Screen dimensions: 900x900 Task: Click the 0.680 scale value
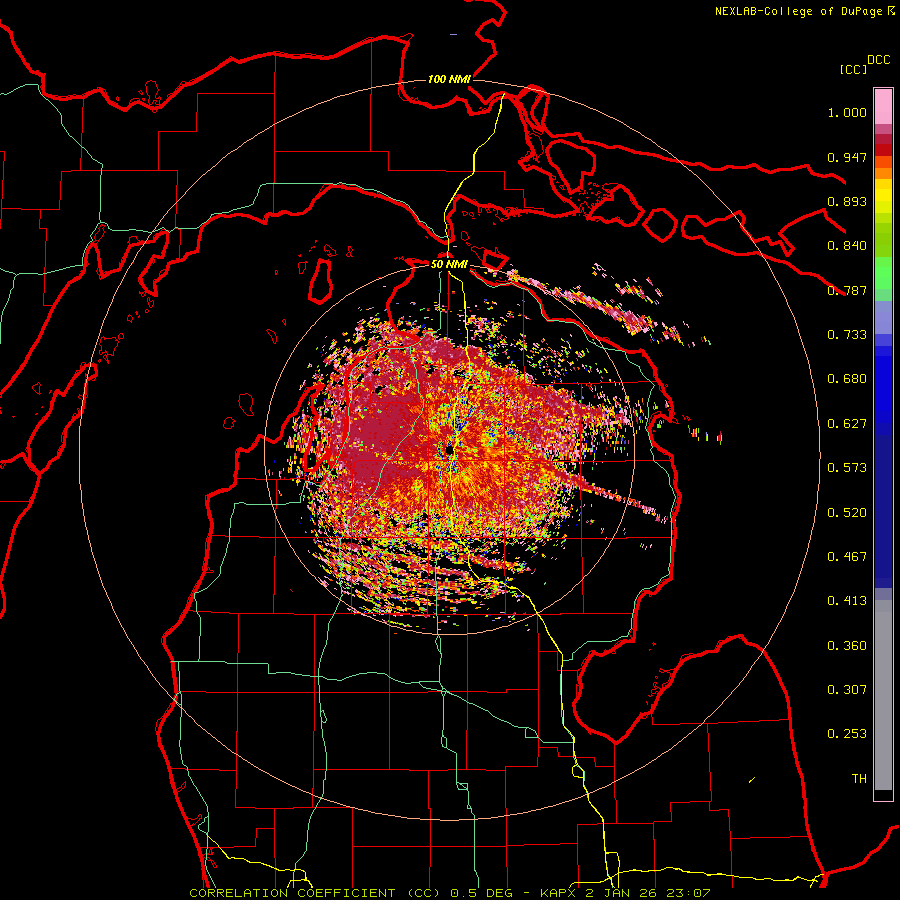point(847,379)
